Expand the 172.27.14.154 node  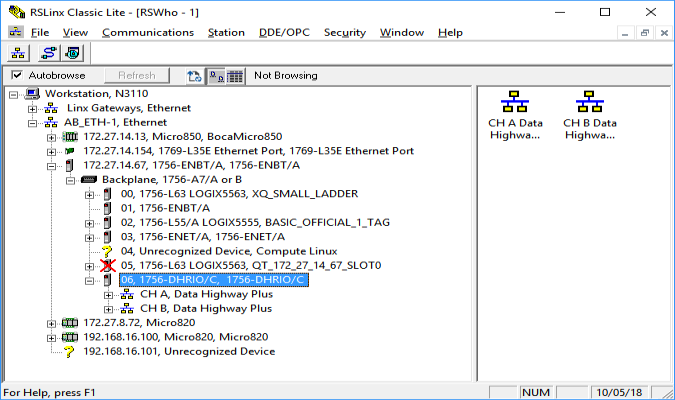tap(51, 152)
